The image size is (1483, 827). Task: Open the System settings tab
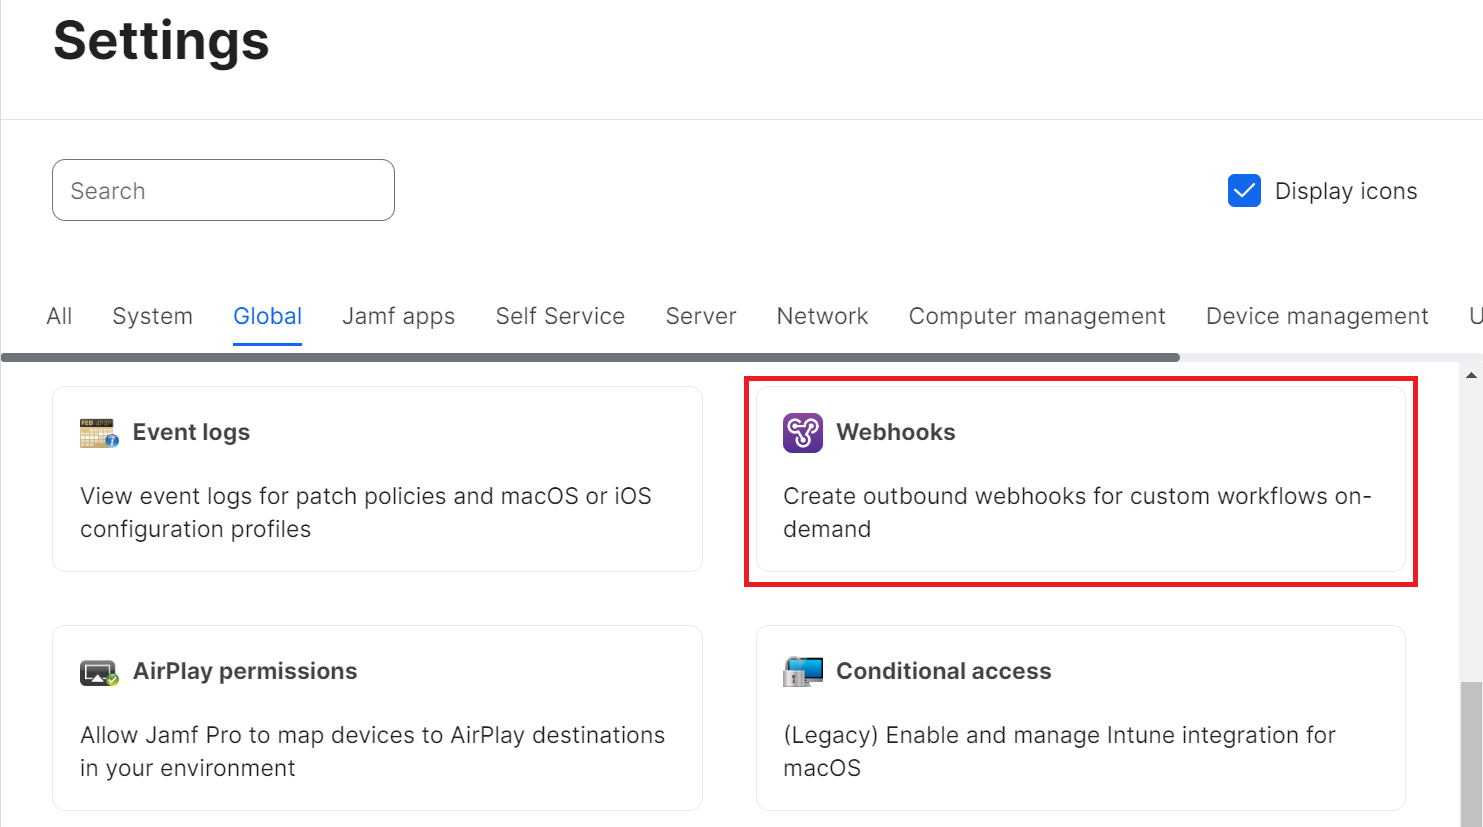tap(152, 317)
